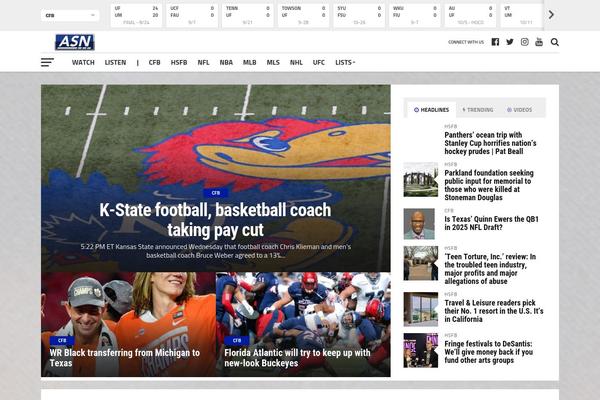Viewport: 600px width, 400px height.
Task: Click 'CONNECT WITH US' label
Action: (466, 42)
